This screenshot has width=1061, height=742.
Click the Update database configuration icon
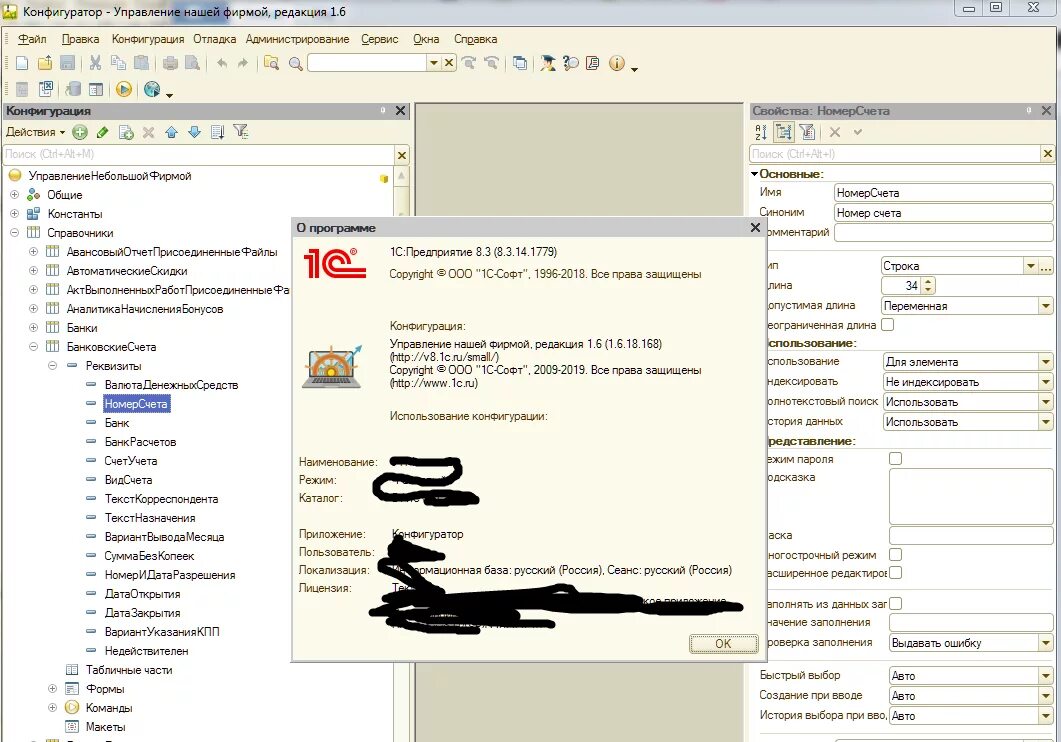[73, 89]
